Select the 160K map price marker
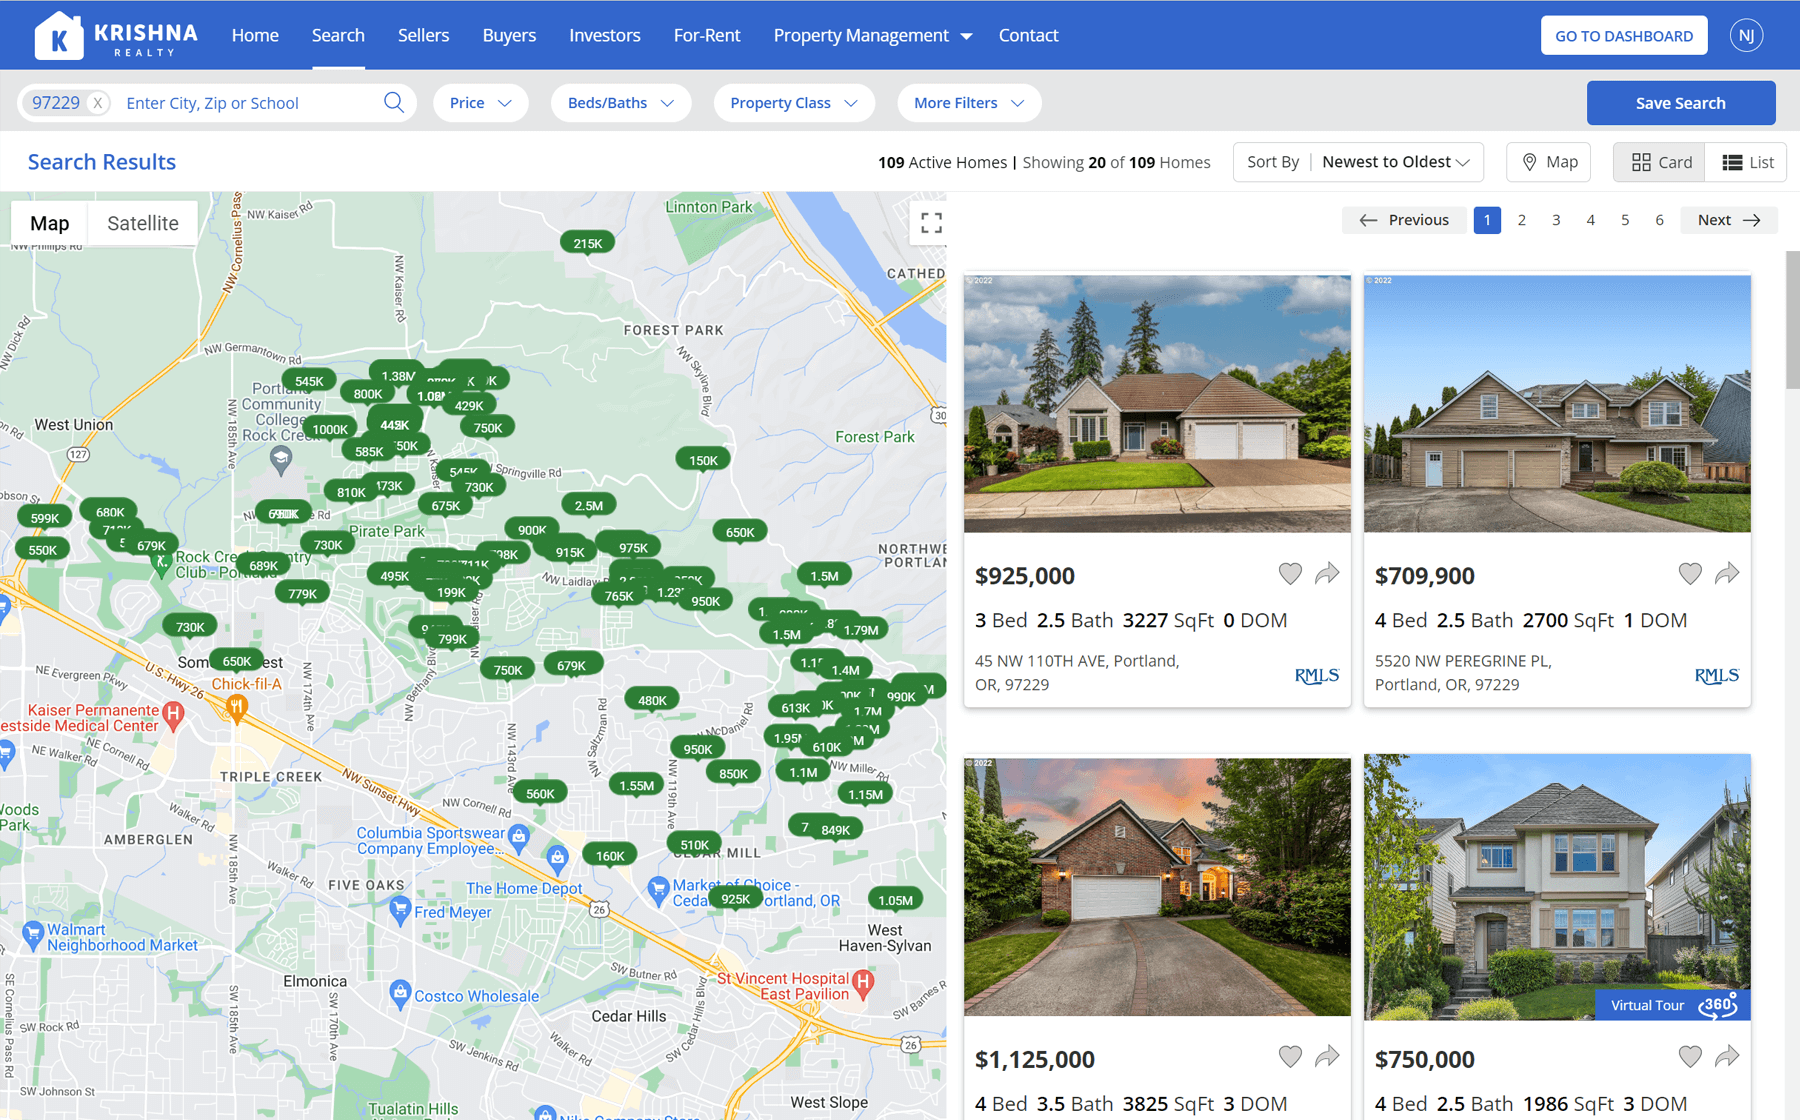The width and height of the screenshot is (1800, 1120). coord(610,855)
